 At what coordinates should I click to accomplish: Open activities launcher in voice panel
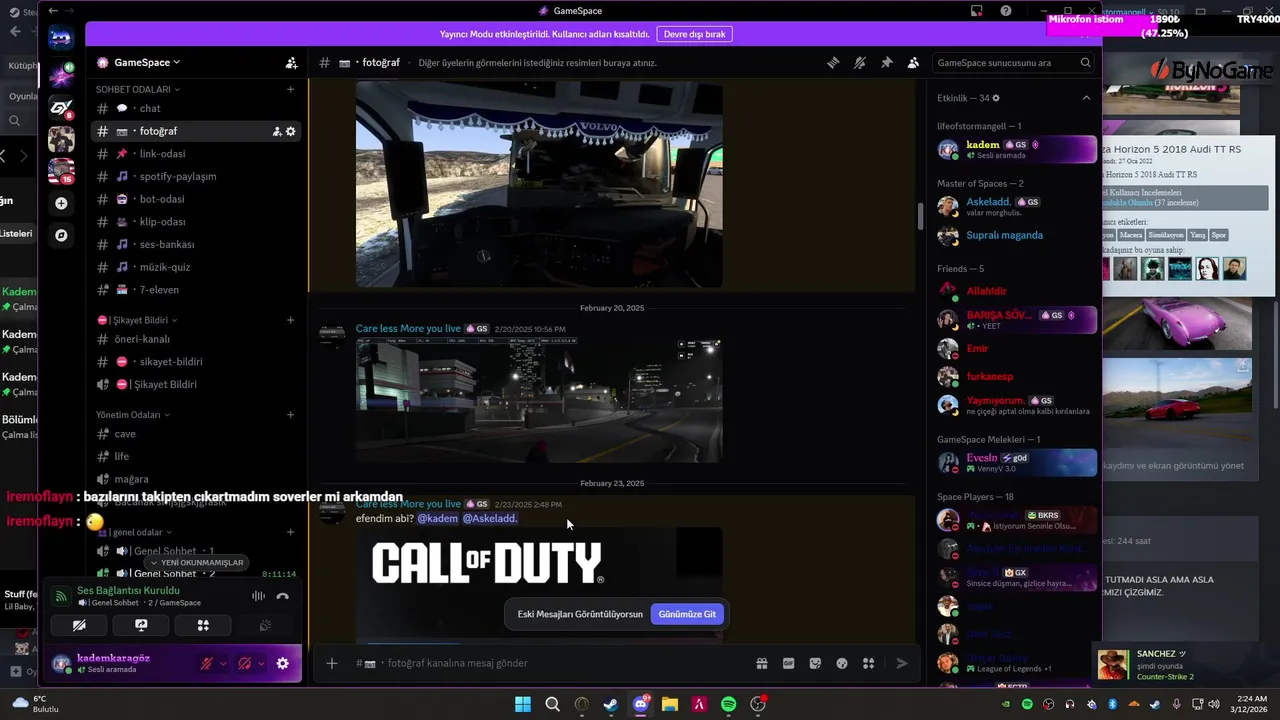(x=203, y=625)
